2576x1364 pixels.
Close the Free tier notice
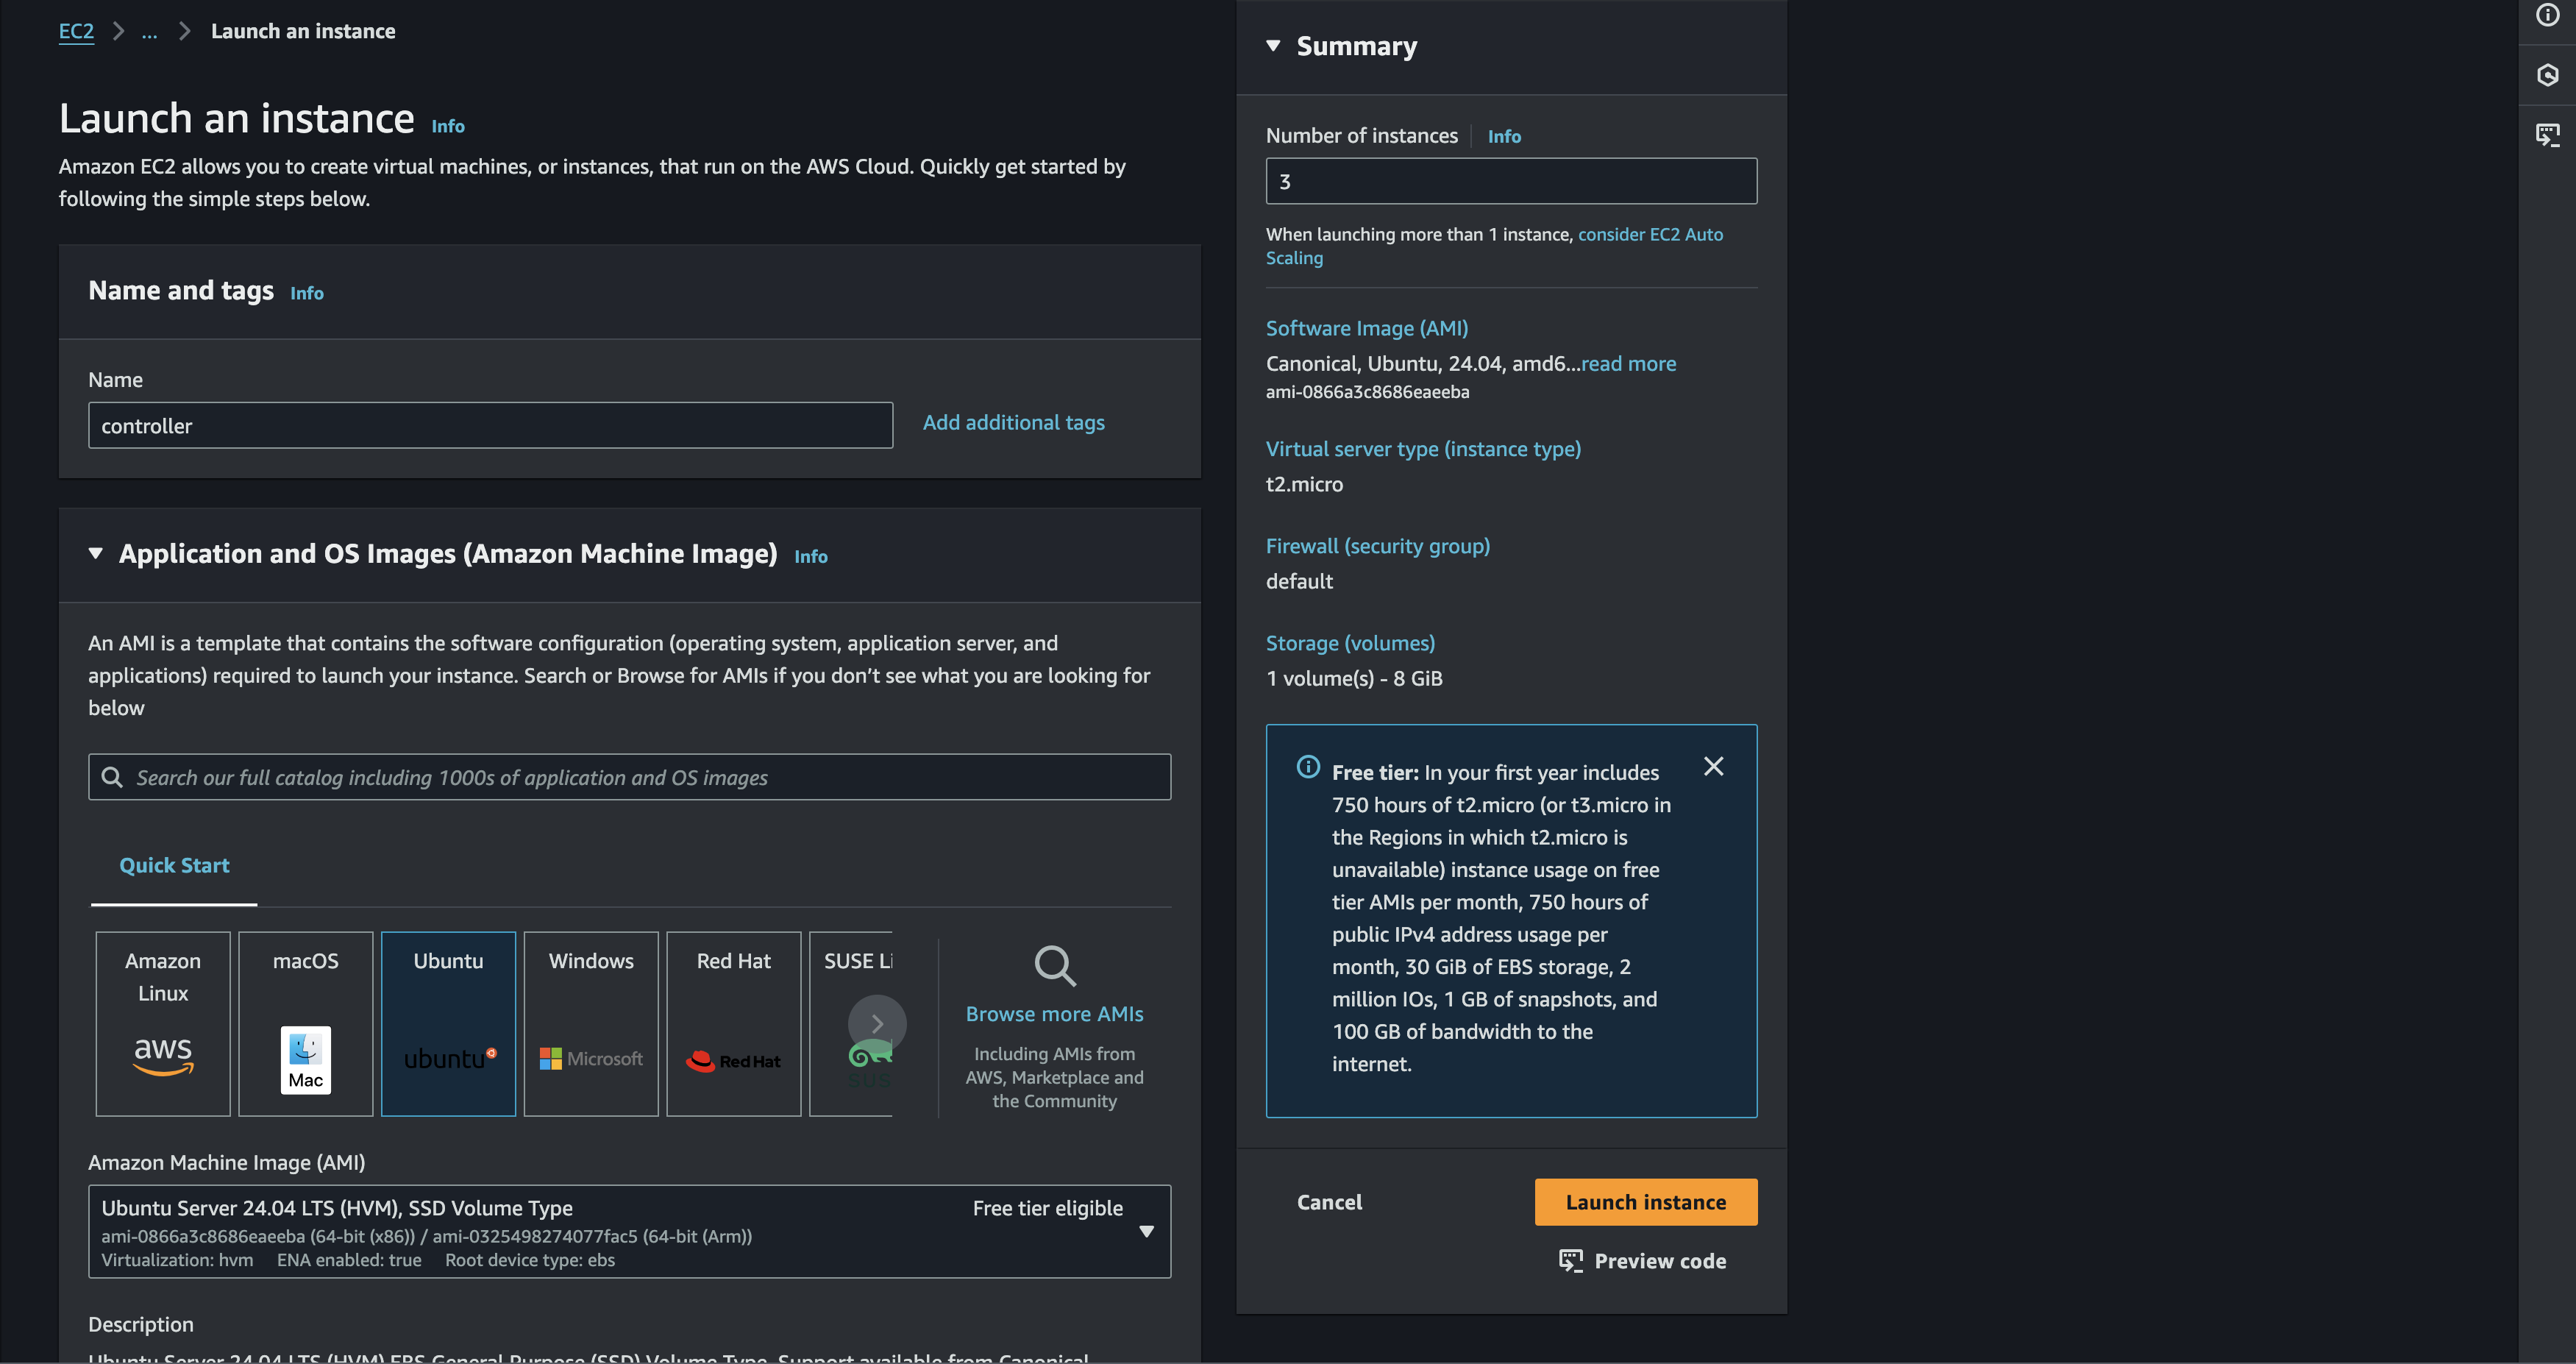(1713, 766)
